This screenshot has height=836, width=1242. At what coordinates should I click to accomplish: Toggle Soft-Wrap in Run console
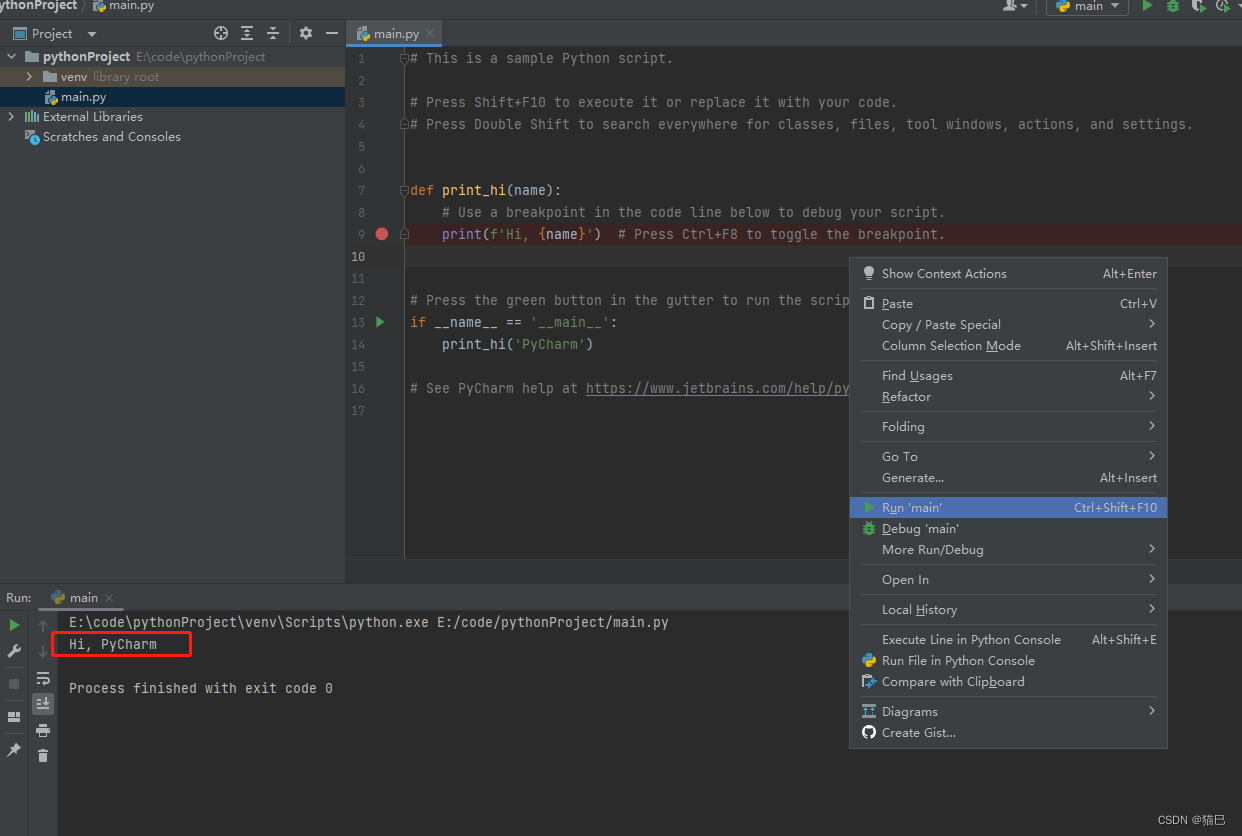click(43, 678)
